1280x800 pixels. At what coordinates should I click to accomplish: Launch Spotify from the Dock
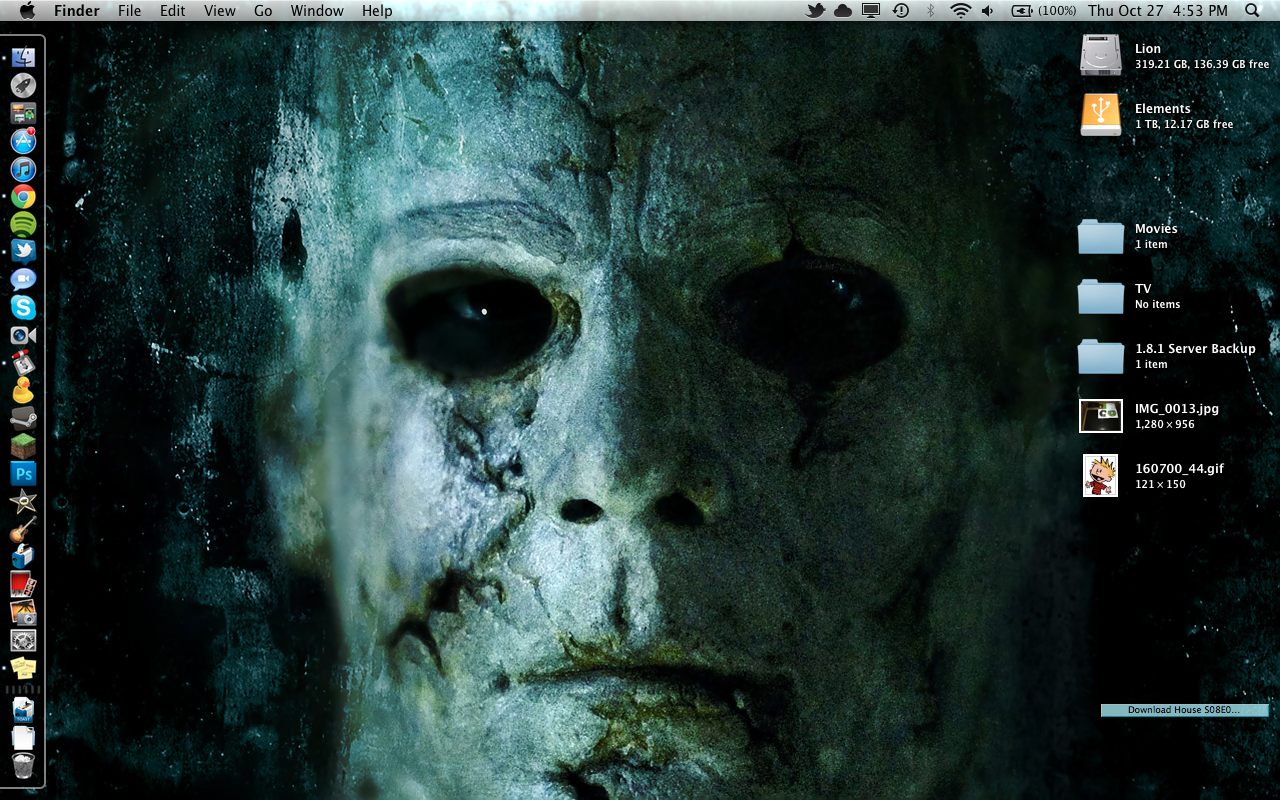[24, 224]
